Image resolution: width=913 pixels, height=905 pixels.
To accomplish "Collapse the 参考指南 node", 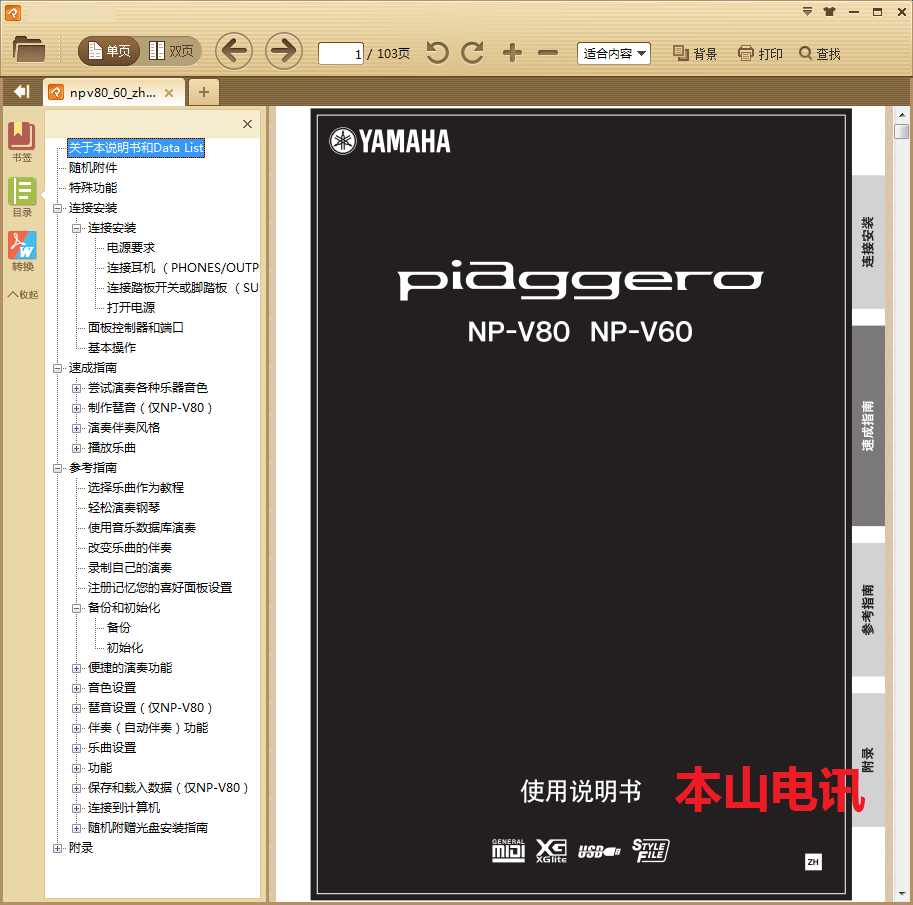I will pos(57,468).
